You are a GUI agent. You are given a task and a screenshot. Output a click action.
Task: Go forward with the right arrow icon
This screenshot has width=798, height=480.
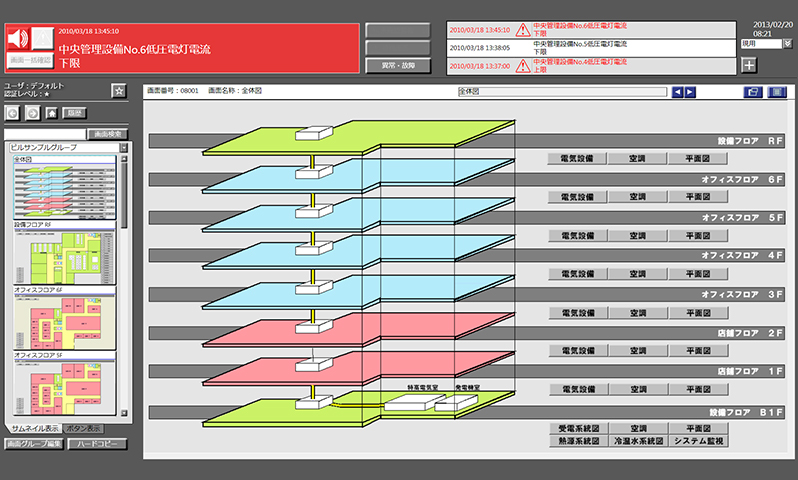pyautogui.click(x=32, y=113)
